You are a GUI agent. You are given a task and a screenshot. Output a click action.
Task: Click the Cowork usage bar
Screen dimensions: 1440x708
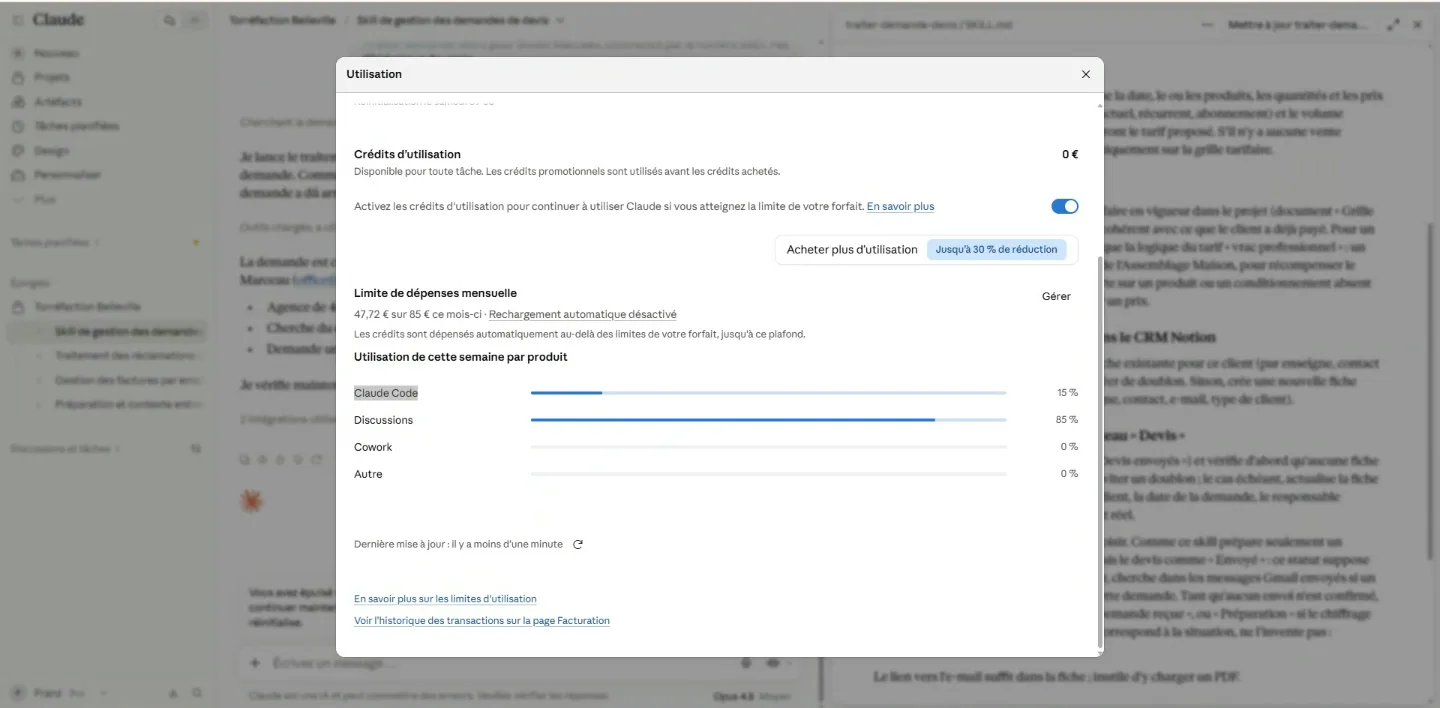pos(768,447)
